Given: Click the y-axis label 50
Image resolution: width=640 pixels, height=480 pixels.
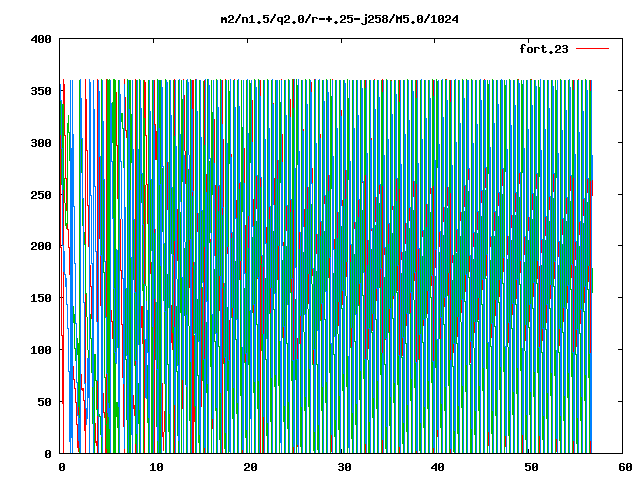Looking at the screenshot, I should pos(44,402).
